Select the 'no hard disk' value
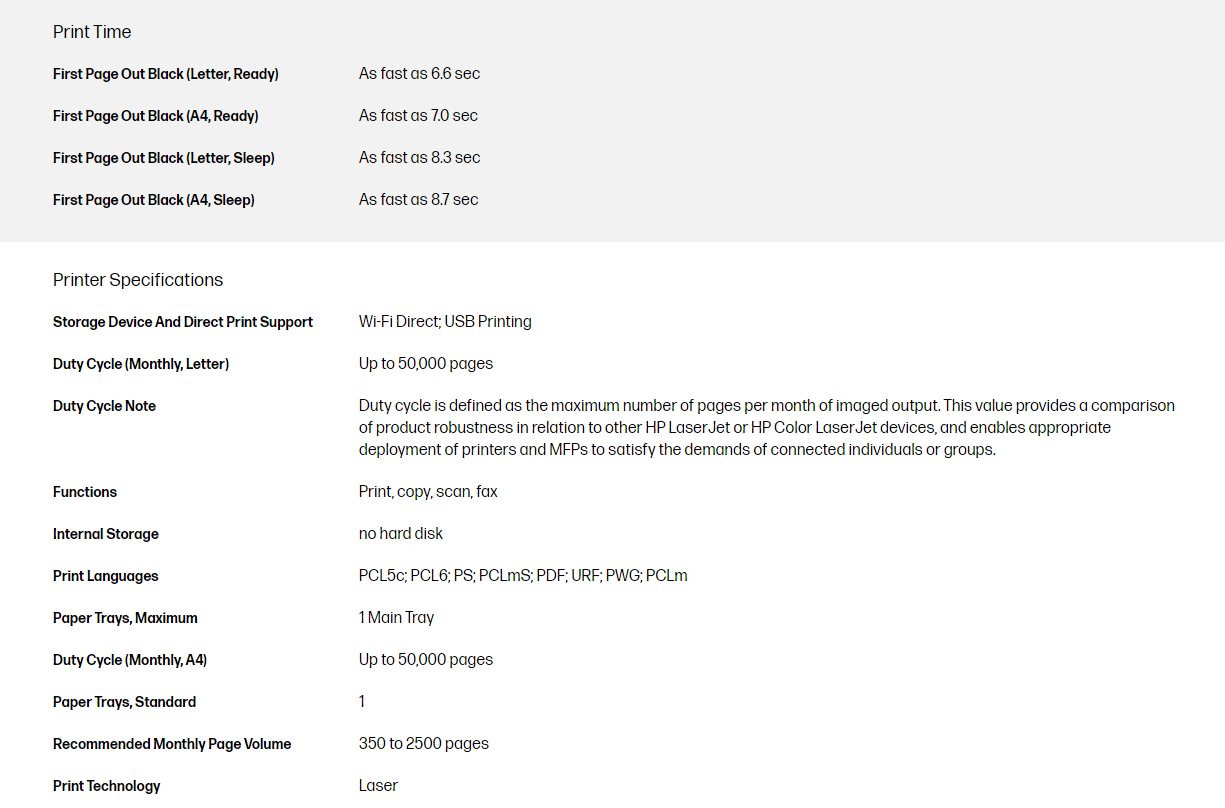The height and width of the screenshot is (808, 1225). 401,534
